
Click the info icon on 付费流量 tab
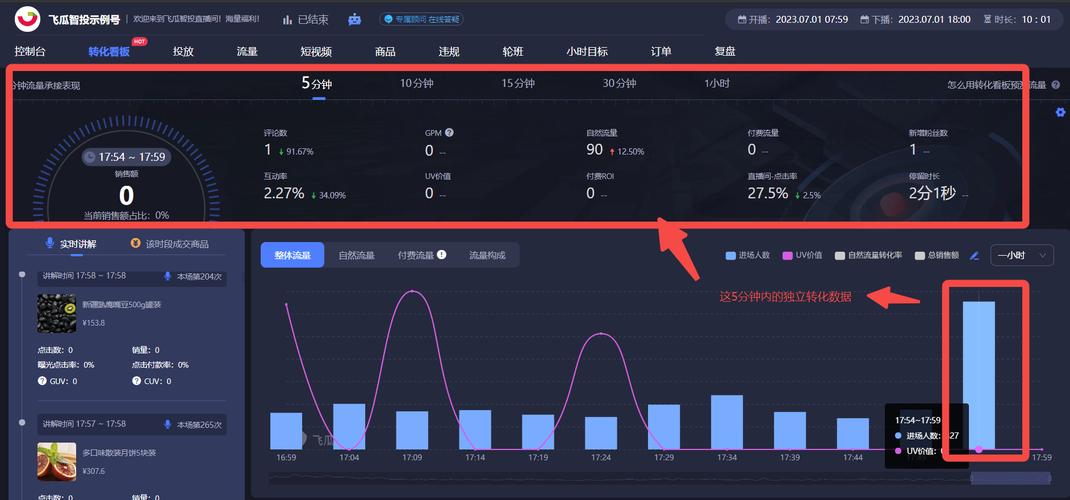441,255
